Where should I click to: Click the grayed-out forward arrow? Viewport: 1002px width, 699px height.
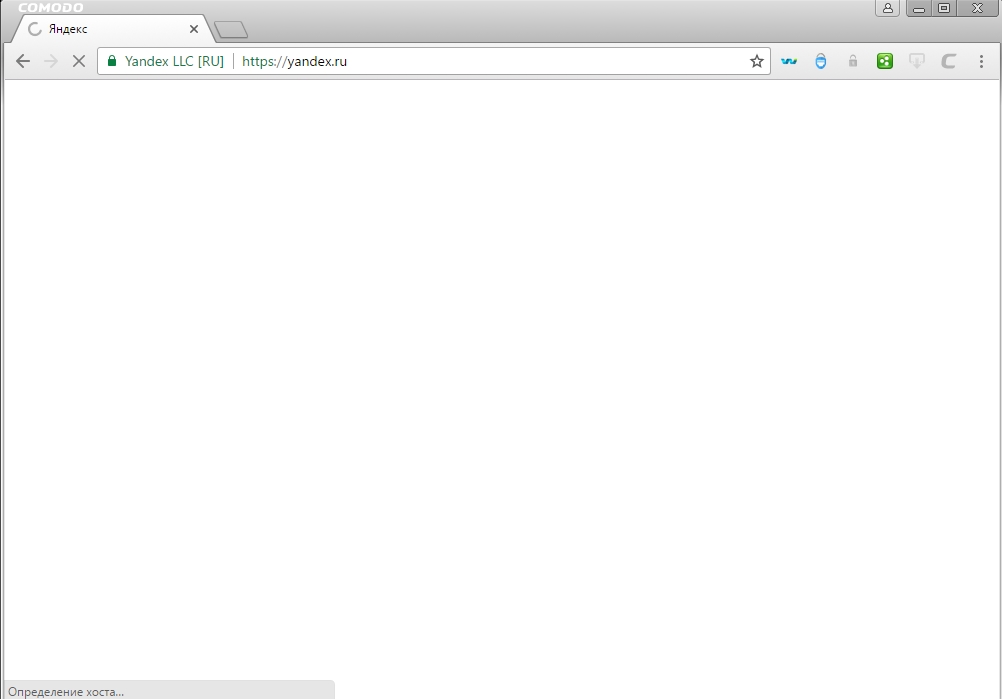click(51, 61)
